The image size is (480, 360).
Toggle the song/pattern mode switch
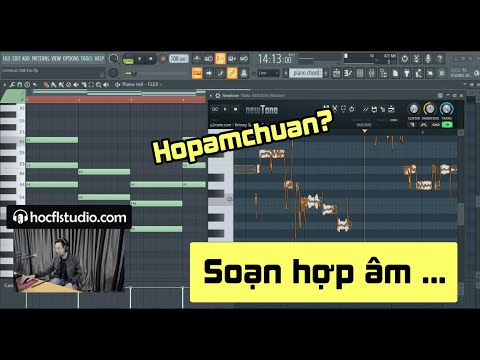(x=128, y=59)
